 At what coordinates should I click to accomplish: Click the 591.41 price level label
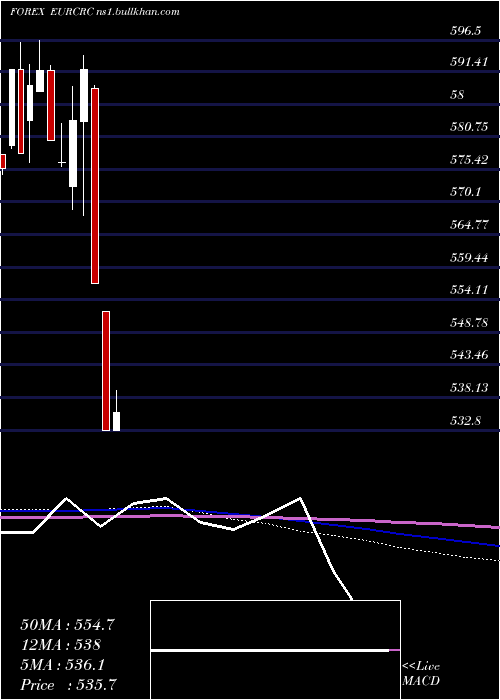[468, 62]
